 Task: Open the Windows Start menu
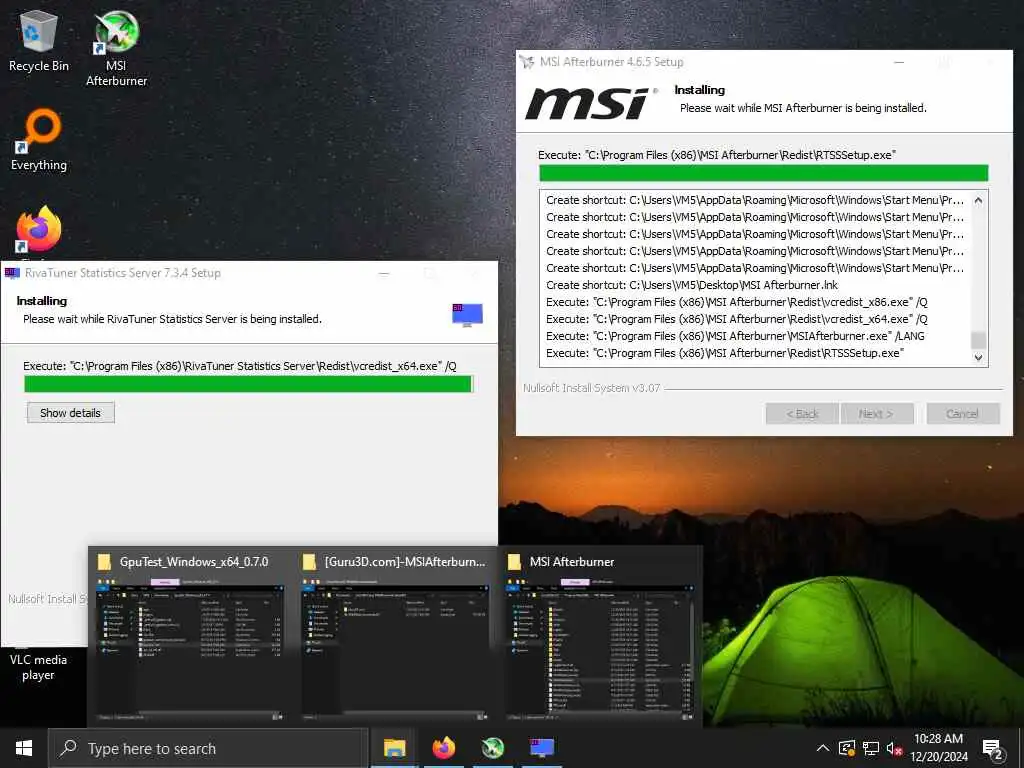24,748
